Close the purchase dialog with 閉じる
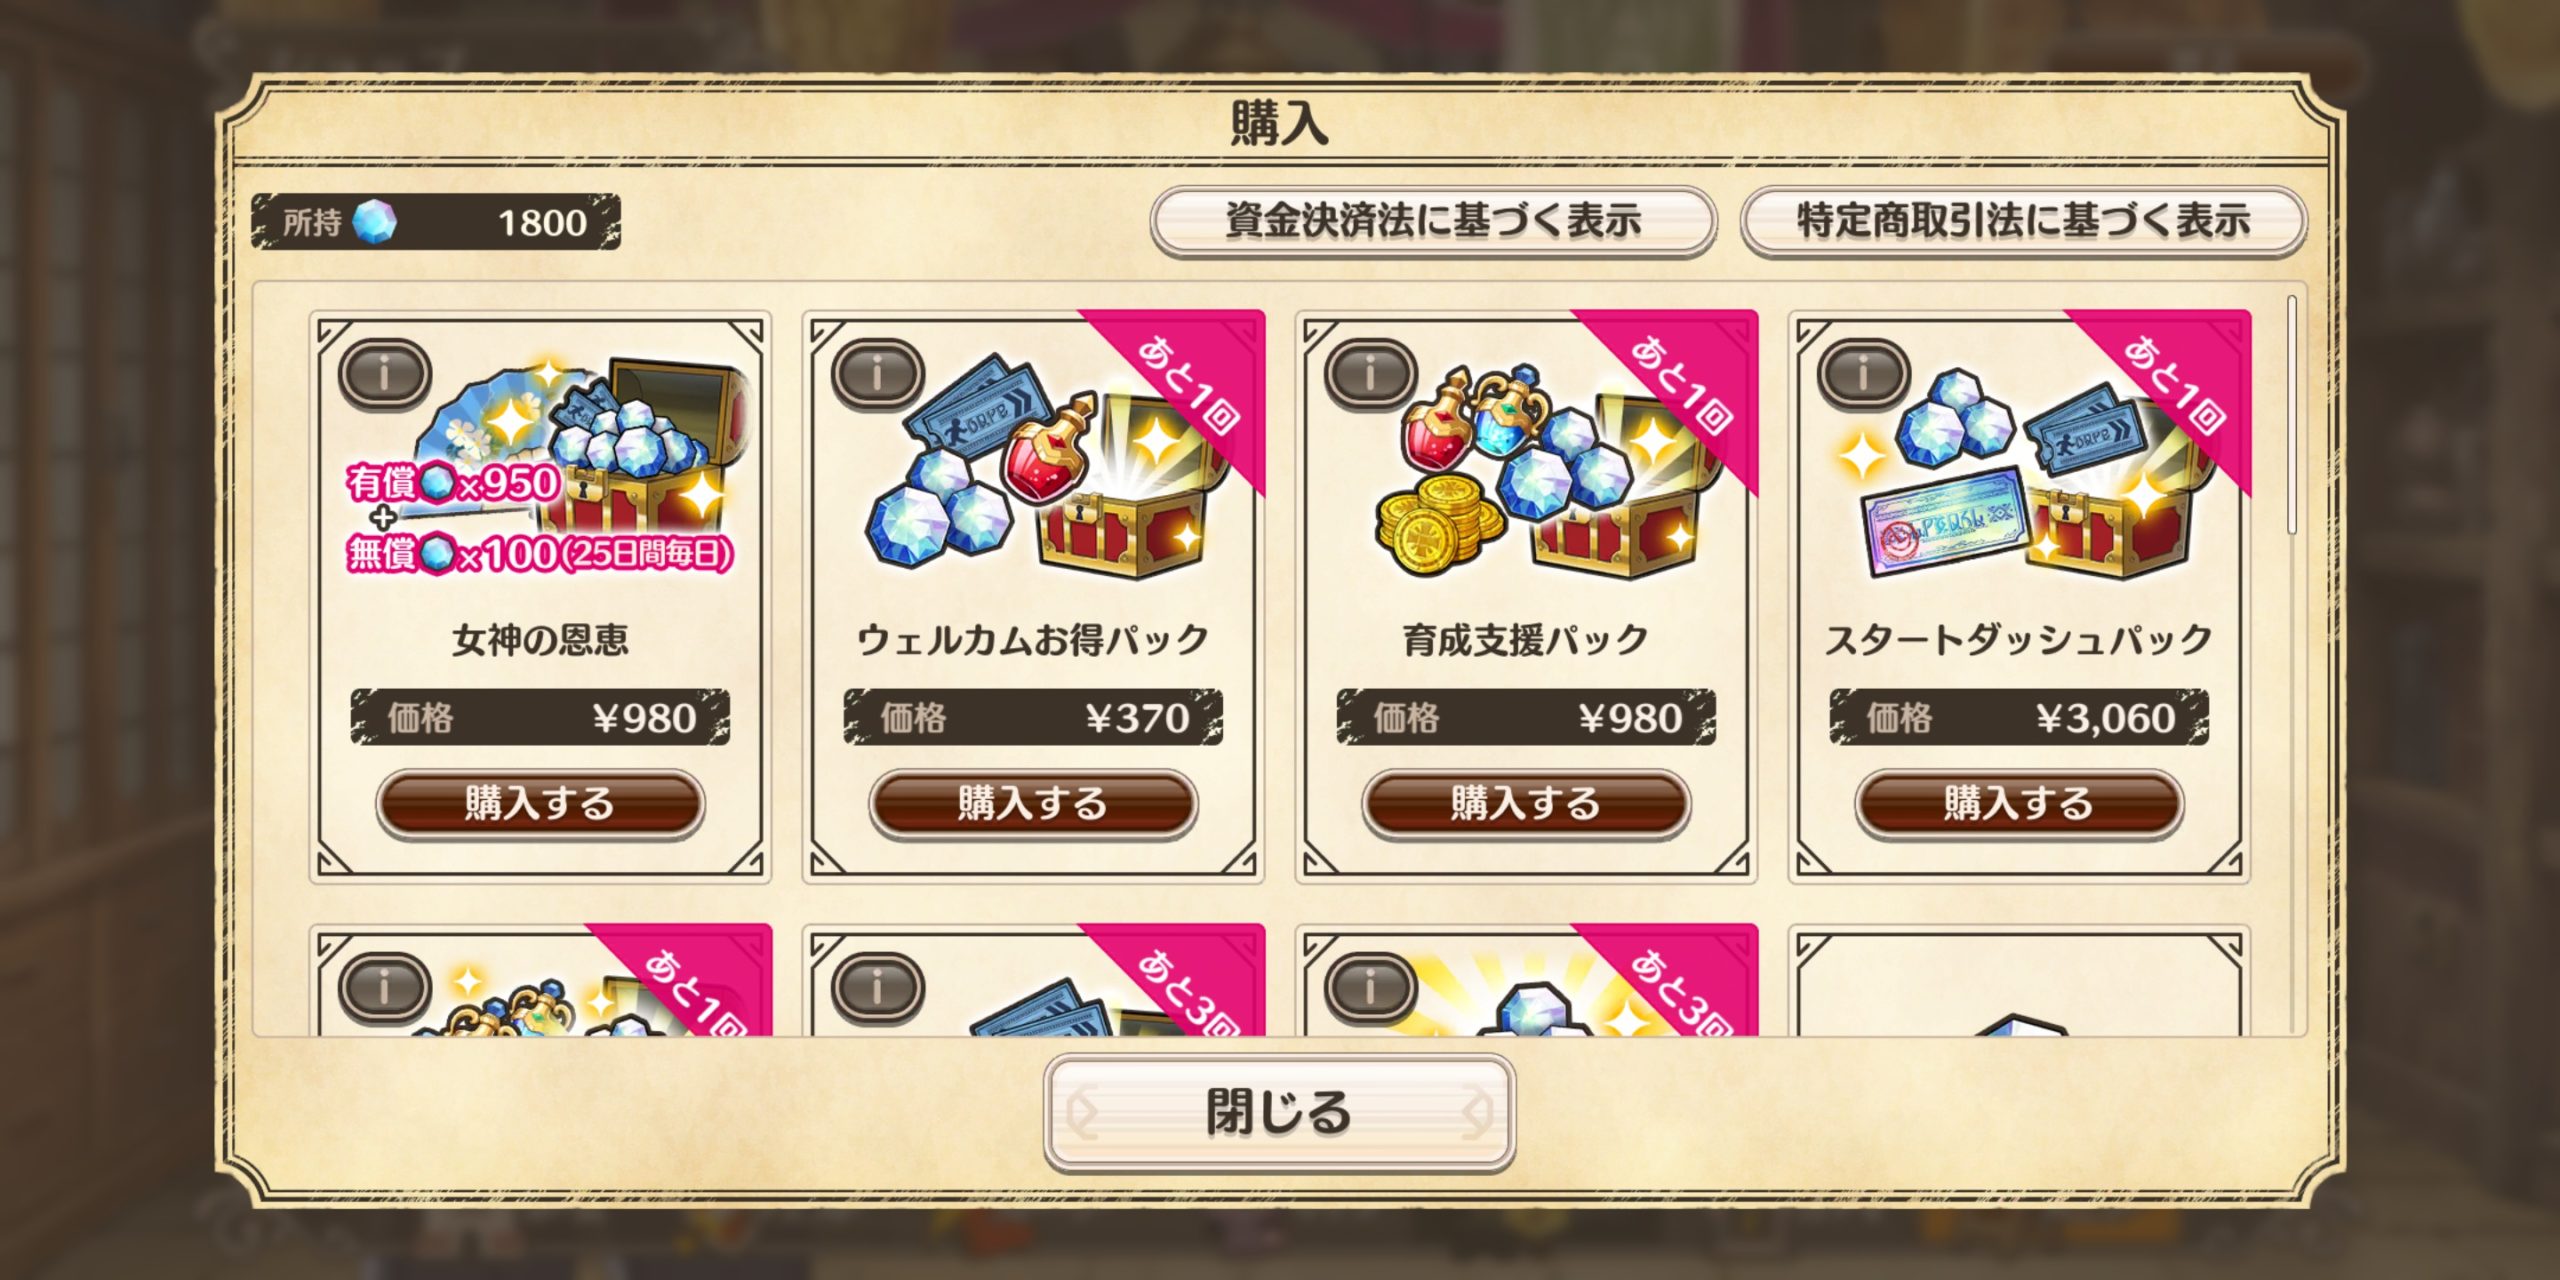The width and height of the screenshot is (2560, 1280). point(1279,1112)
